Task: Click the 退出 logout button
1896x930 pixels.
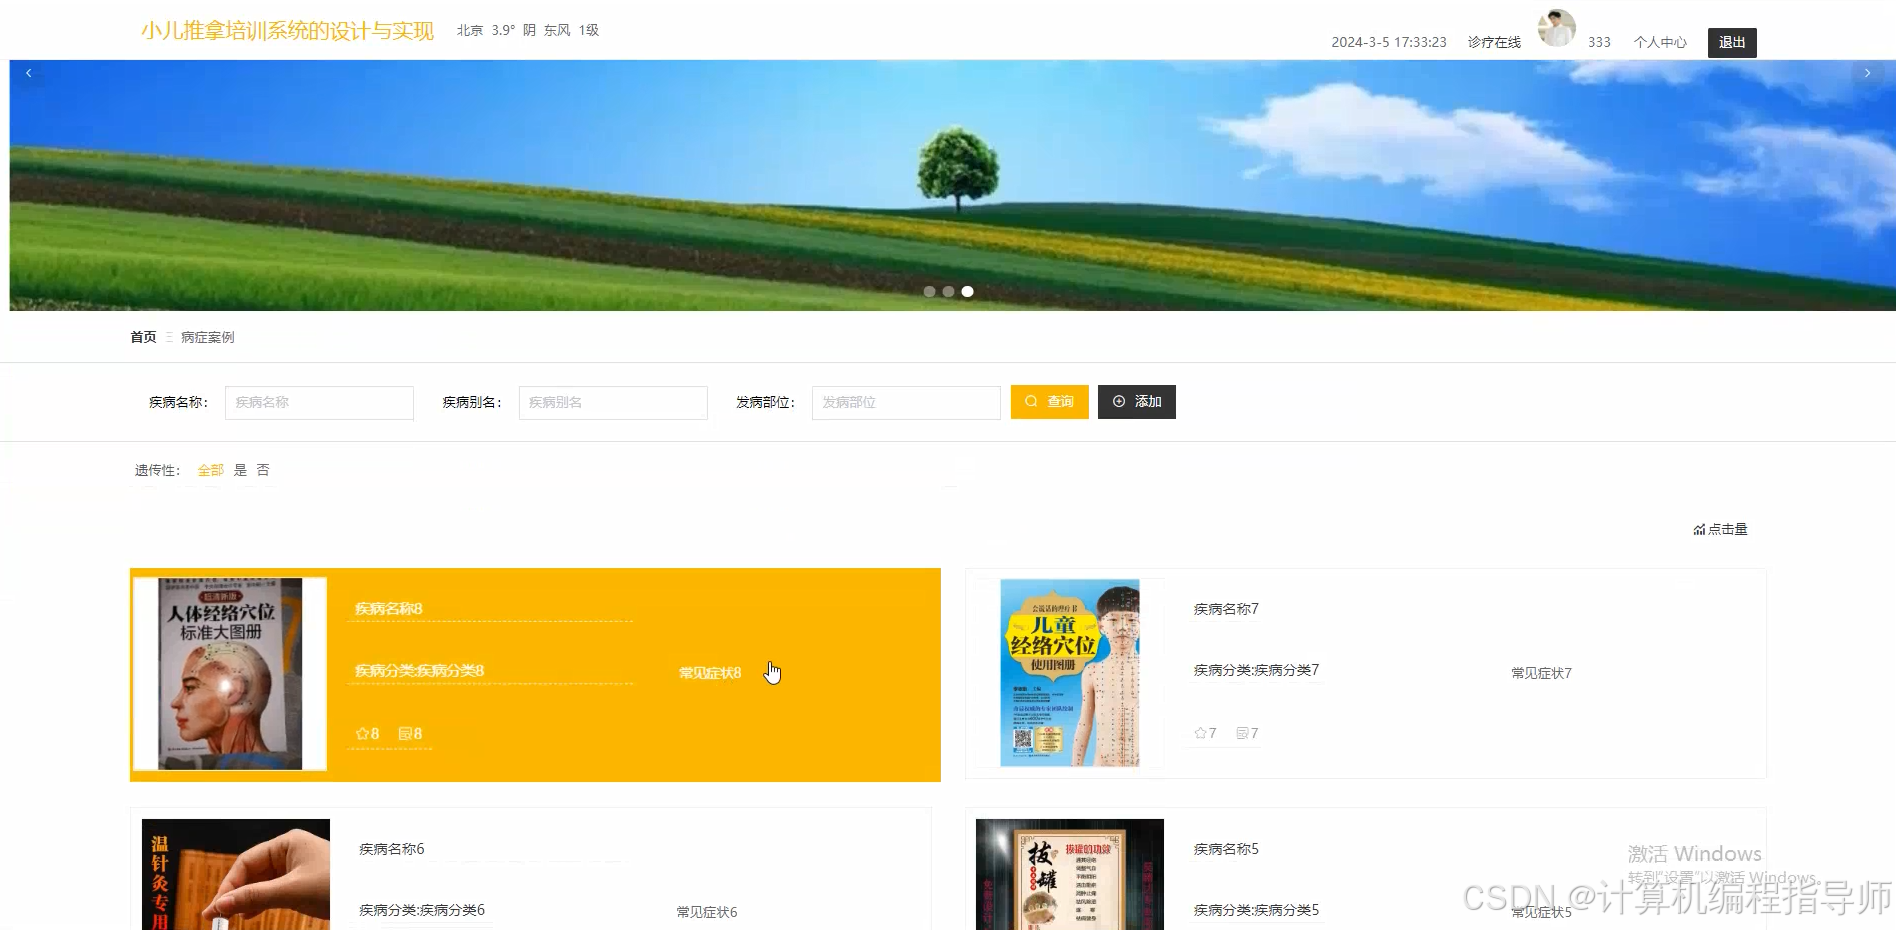Action: click(x=1731, y=42)
